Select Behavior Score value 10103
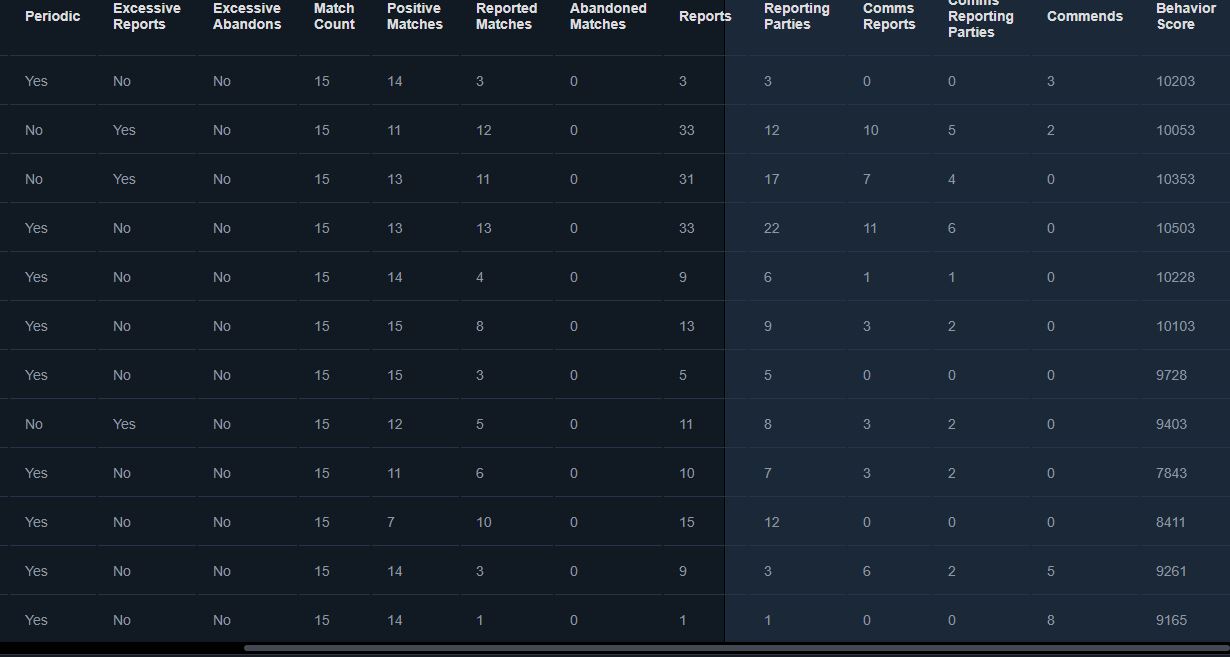 pos(1175,326)
